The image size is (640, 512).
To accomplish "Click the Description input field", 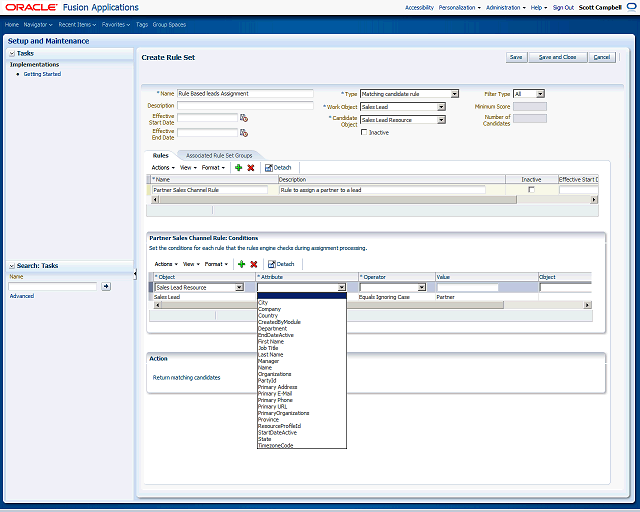I will [245, 105].
